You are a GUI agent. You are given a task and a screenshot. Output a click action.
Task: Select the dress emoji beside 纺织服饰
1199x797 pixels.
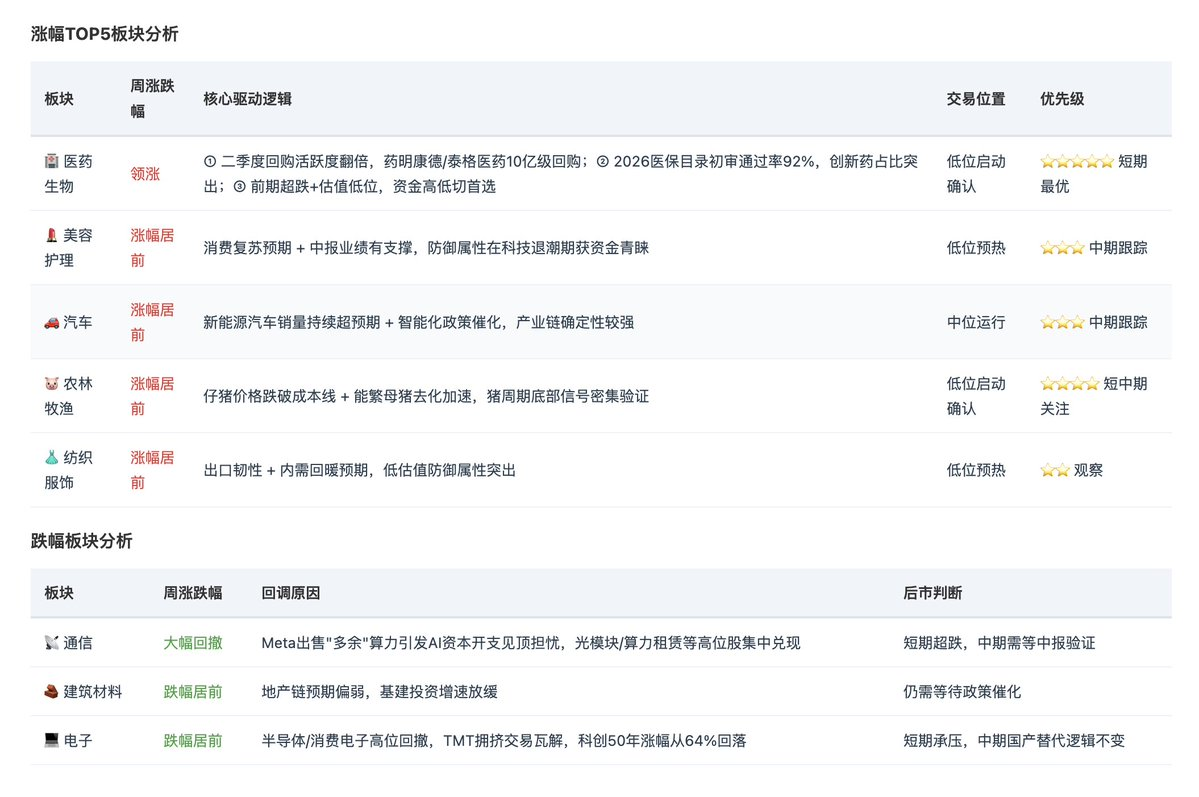[x=51, y=457]
